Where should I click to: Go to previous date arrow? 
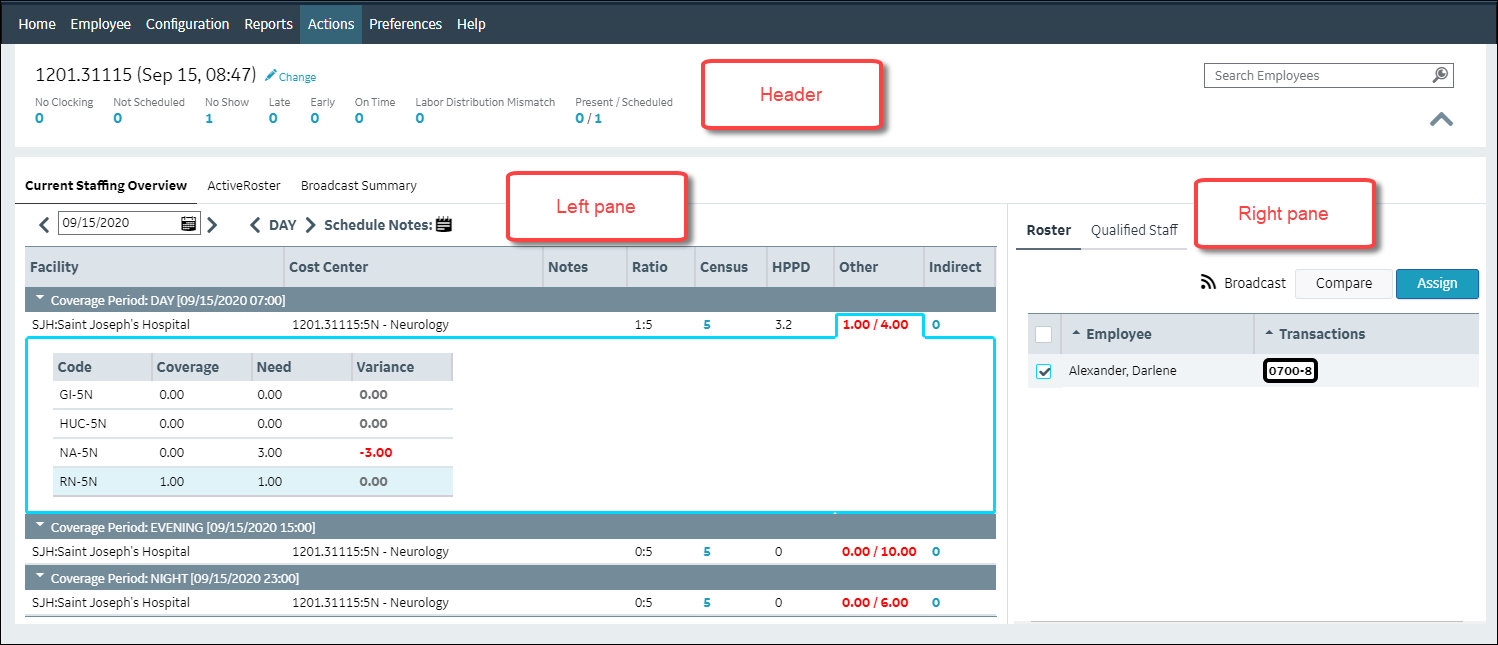point(44,225)
